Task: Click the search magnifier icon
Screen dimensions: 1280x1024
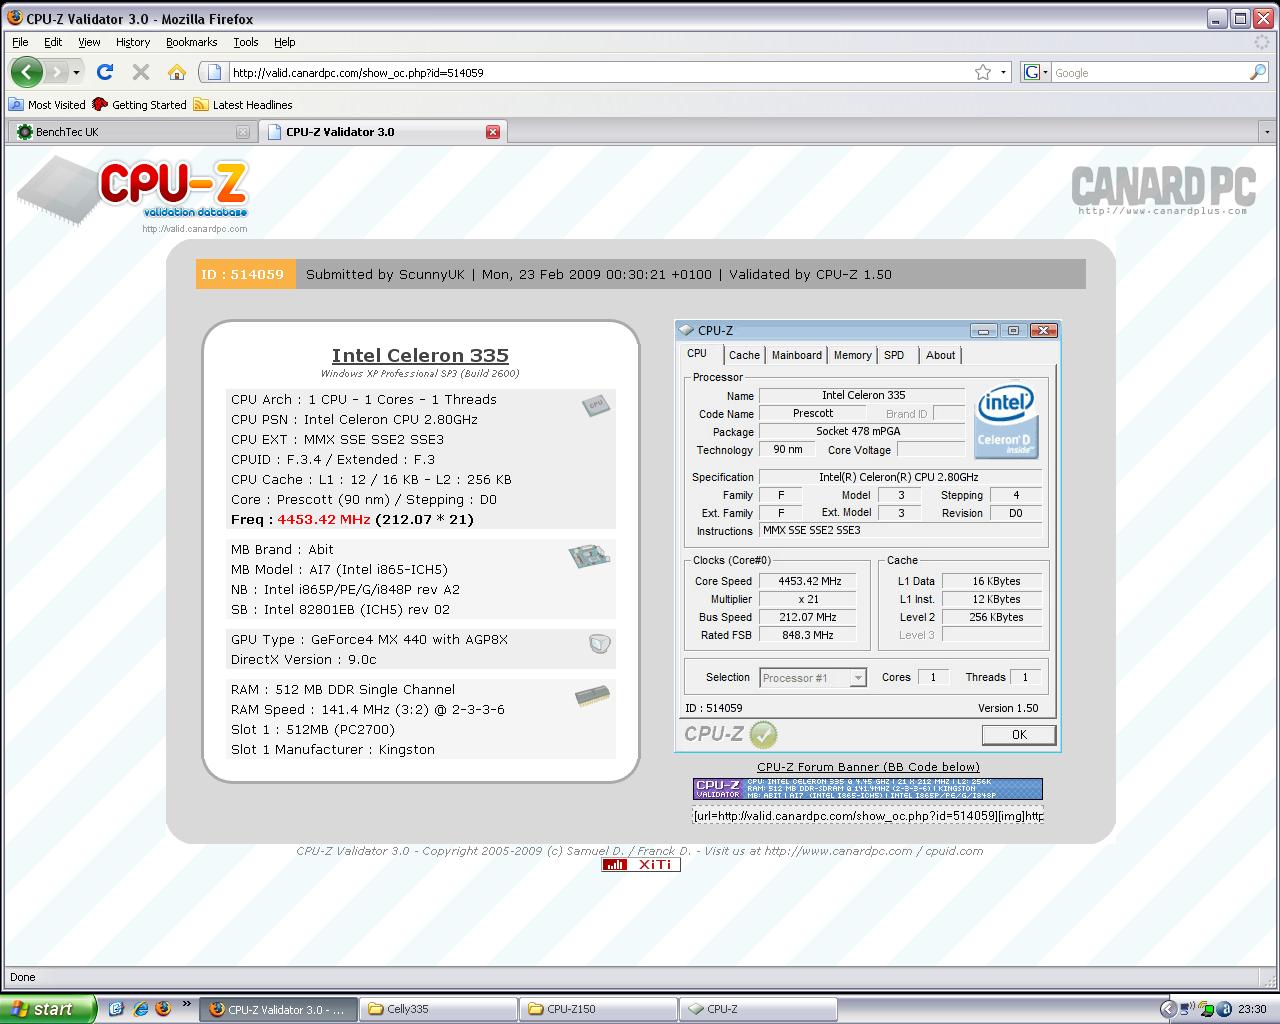Action: (x=1258, y=72)
